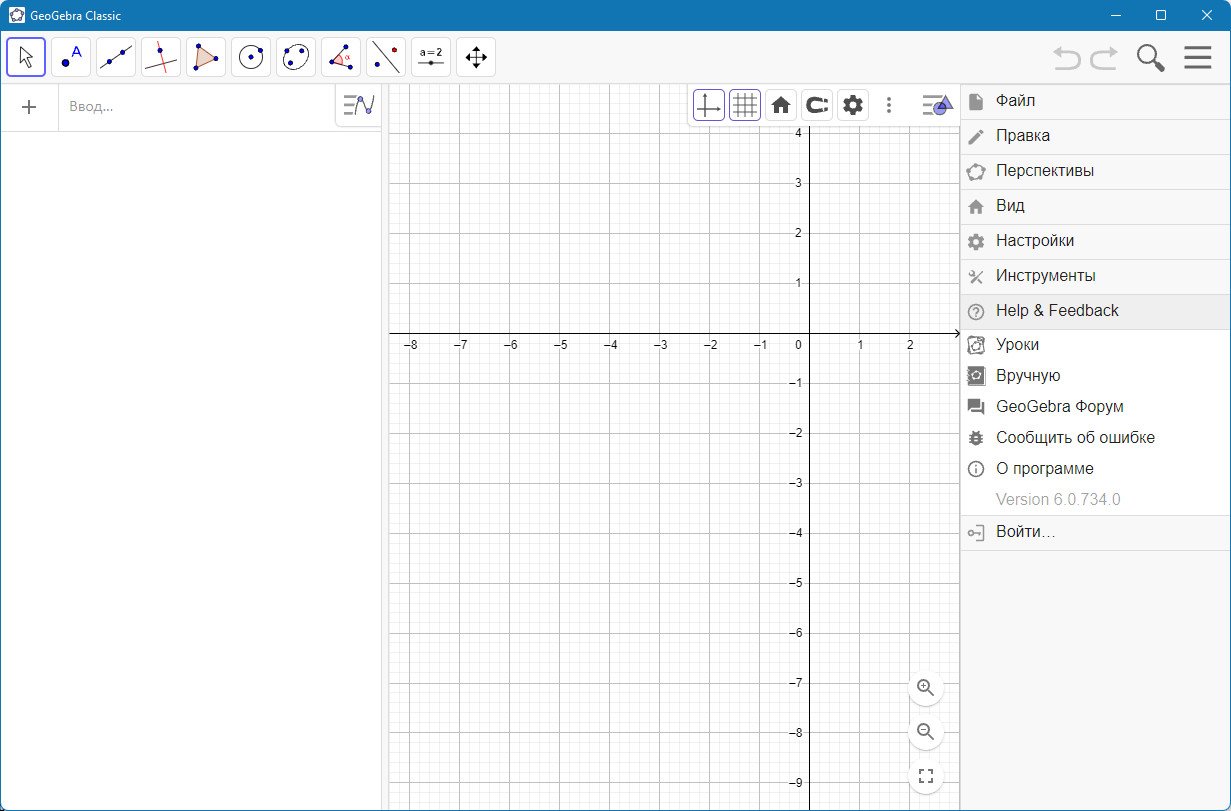Image resolution: width=1231 pixels, height=811 pixels.
Task: Select the Circle with center tool
Action: click(251, 57)
